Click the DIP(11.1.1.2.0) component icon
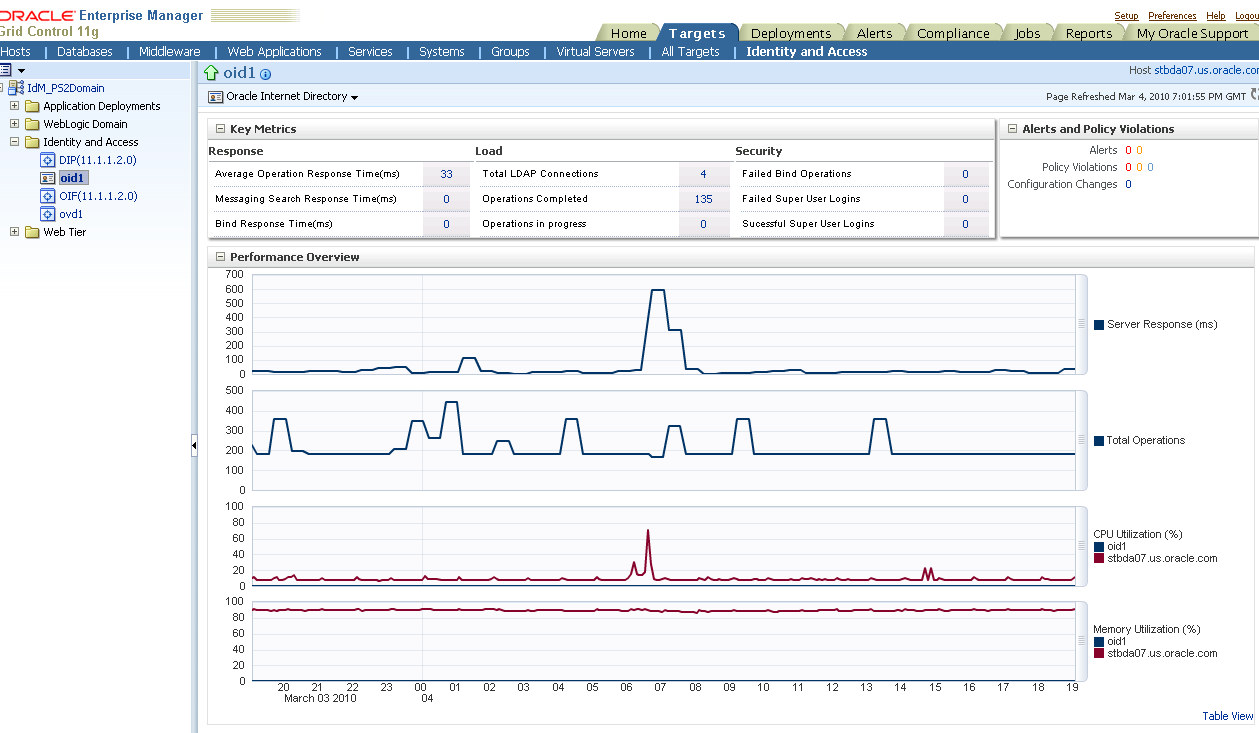This screenshot has width=1259, height=733. point(47,160)
